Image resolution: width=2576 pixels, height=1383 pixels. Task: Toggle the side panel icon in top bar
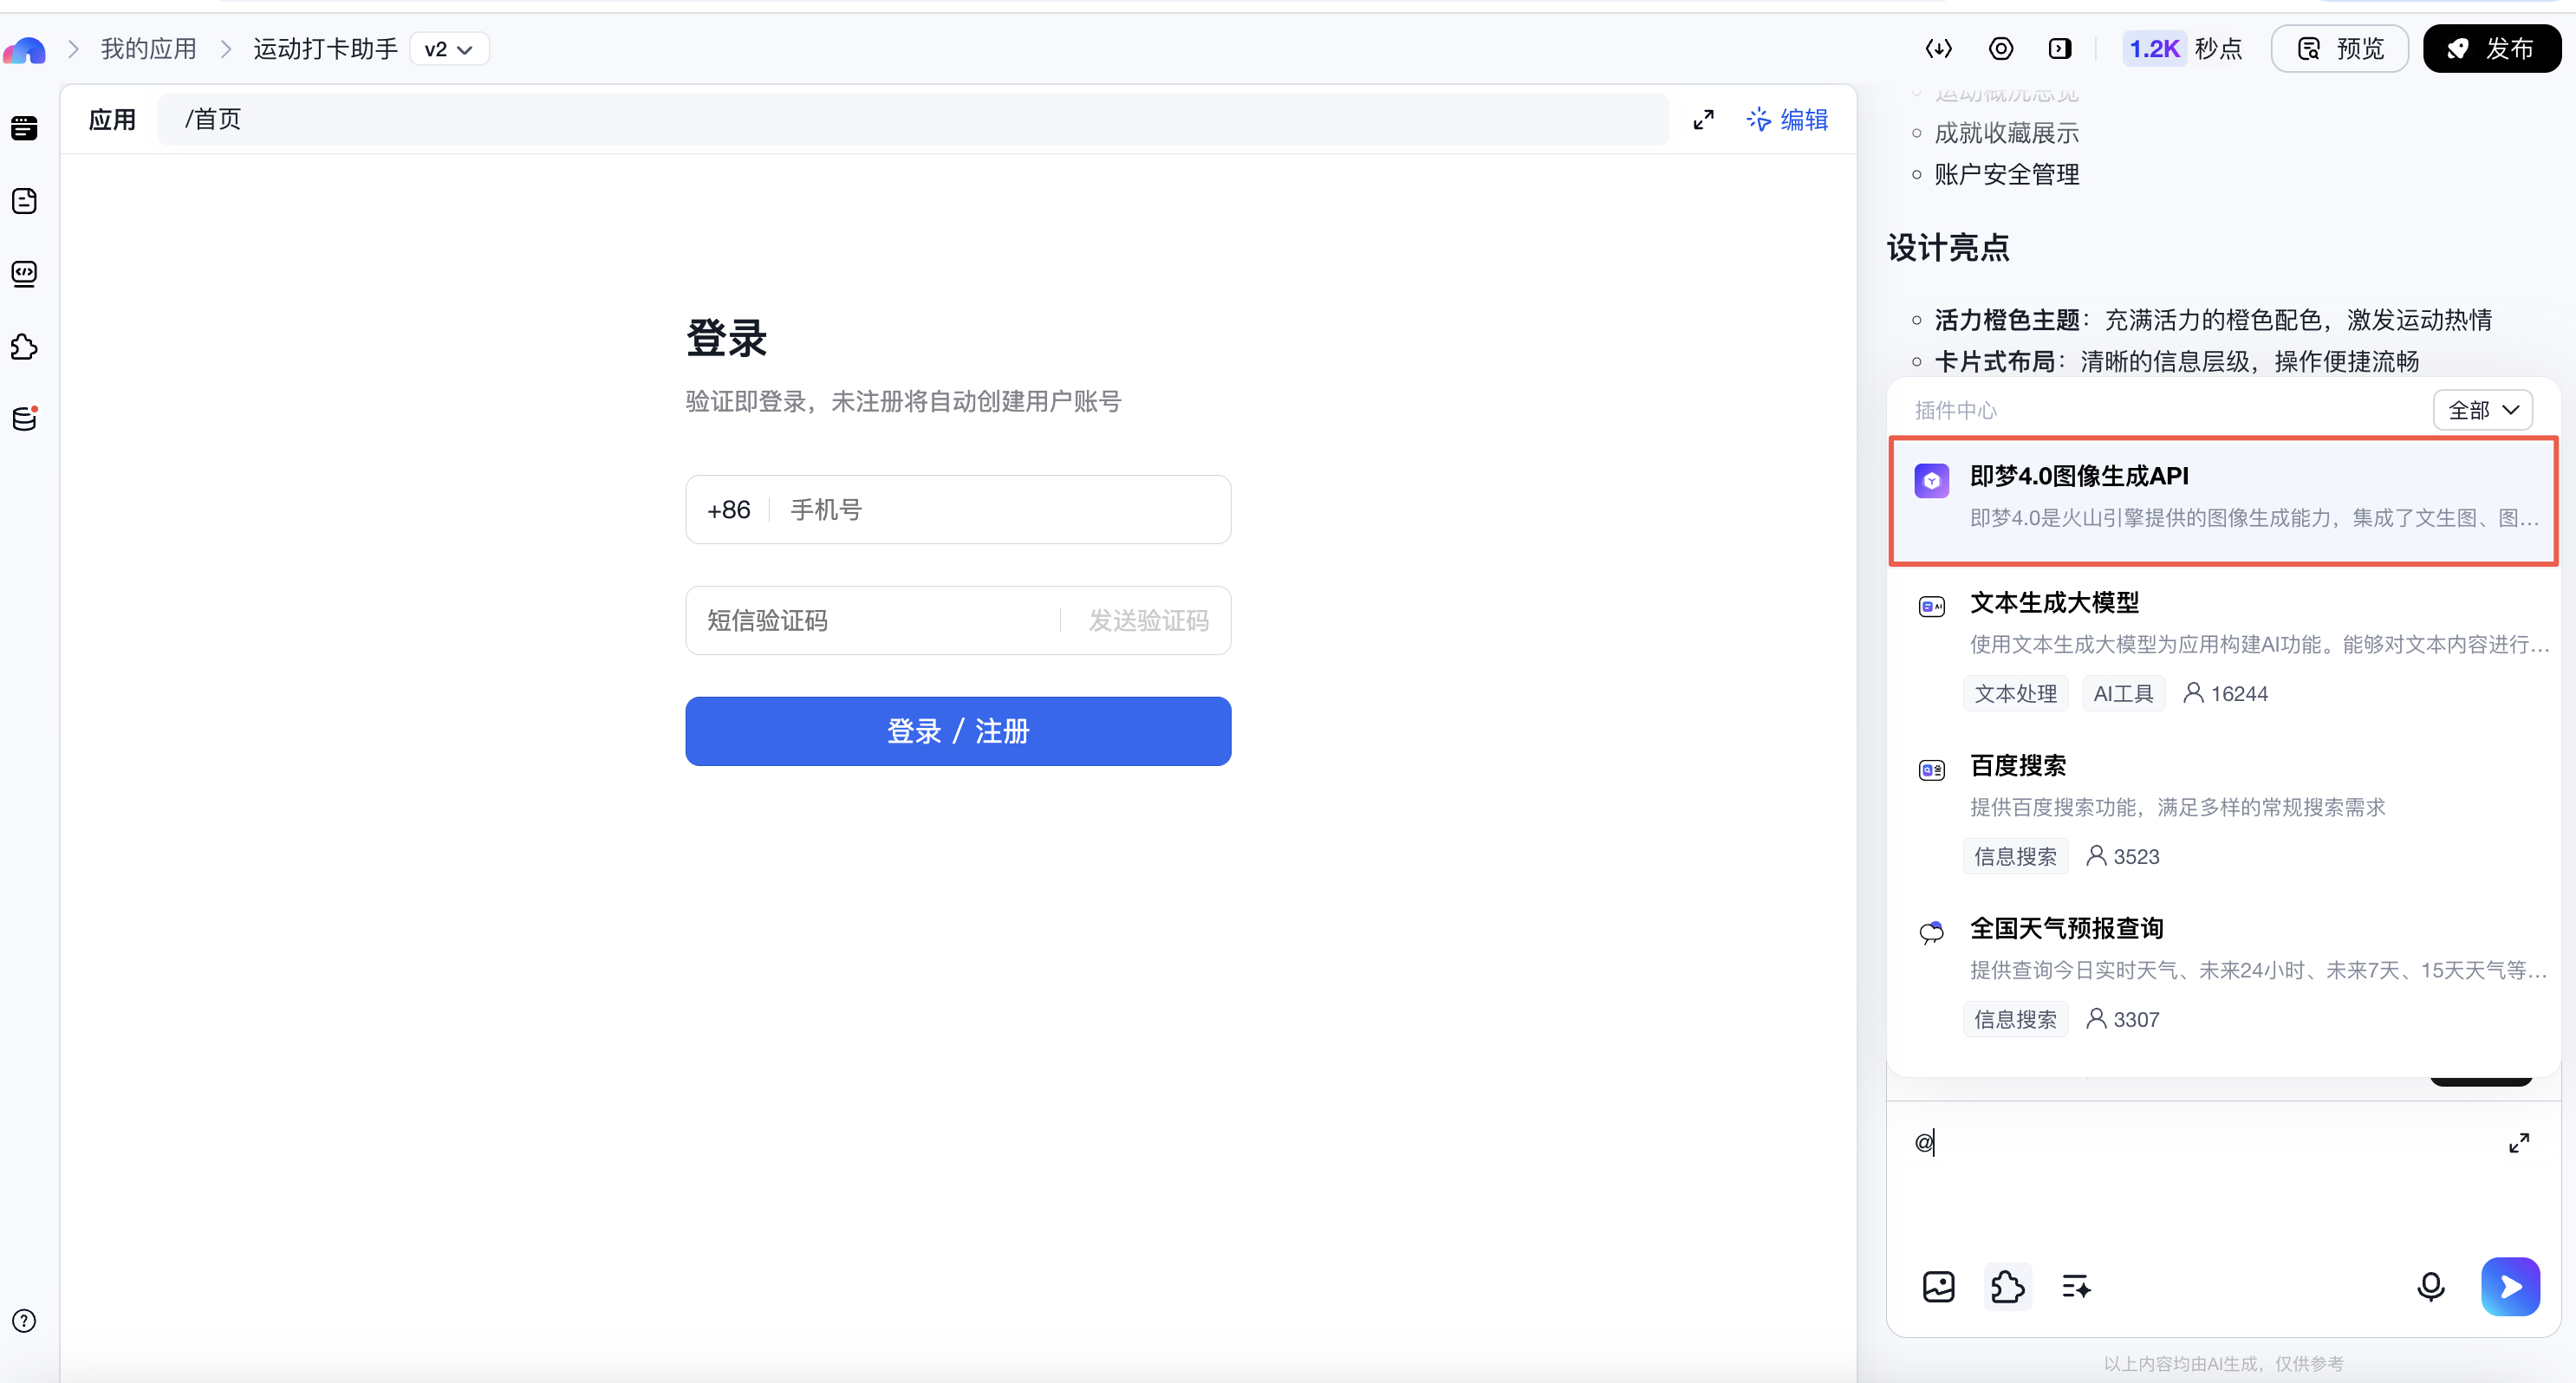pos(2059,49)
